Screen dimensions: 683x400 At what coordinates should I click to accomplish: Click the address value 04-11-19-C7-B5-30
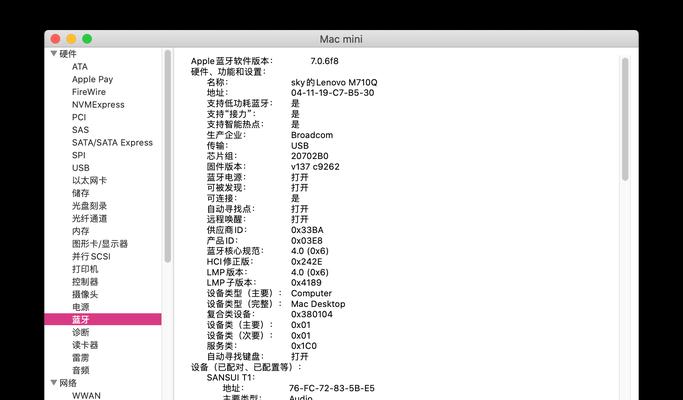point(332,92)
